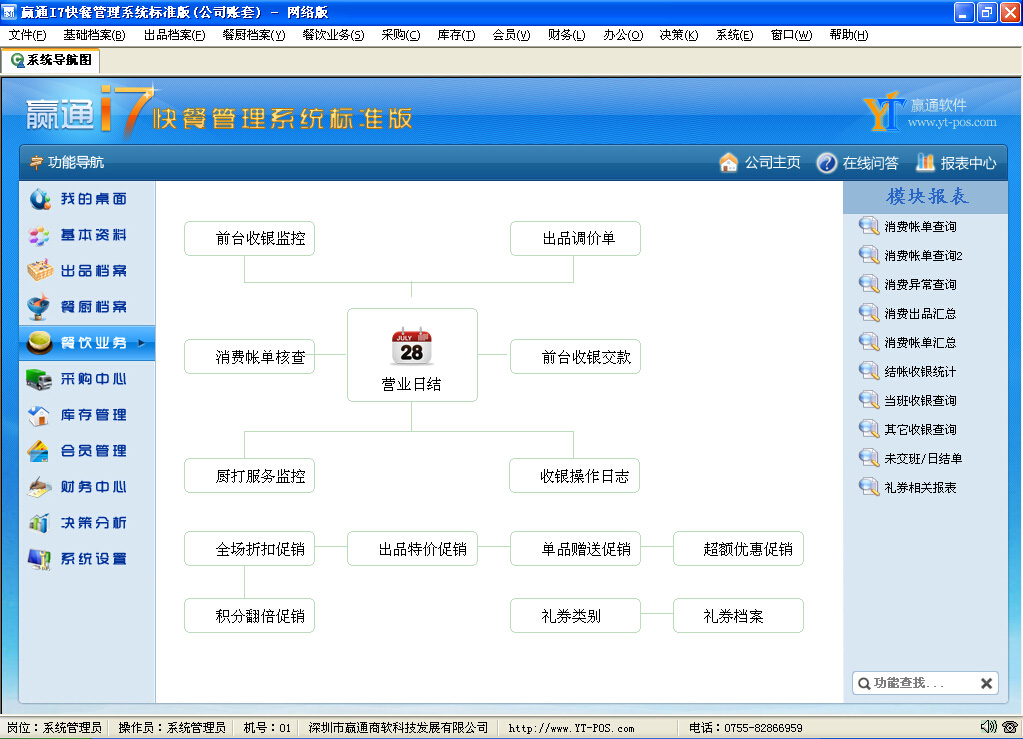Image resolution: width=1023 pixels, height=739 pixels.
Task: Open the 基础档案(B) menu
Action: [x=95, y=35]
